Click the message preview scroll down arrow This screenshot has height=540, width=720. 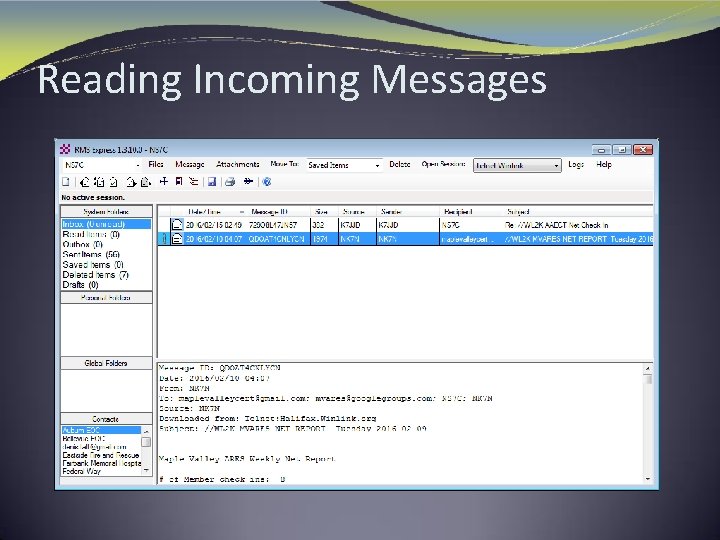pyautogui.click(x=647, y=478)
